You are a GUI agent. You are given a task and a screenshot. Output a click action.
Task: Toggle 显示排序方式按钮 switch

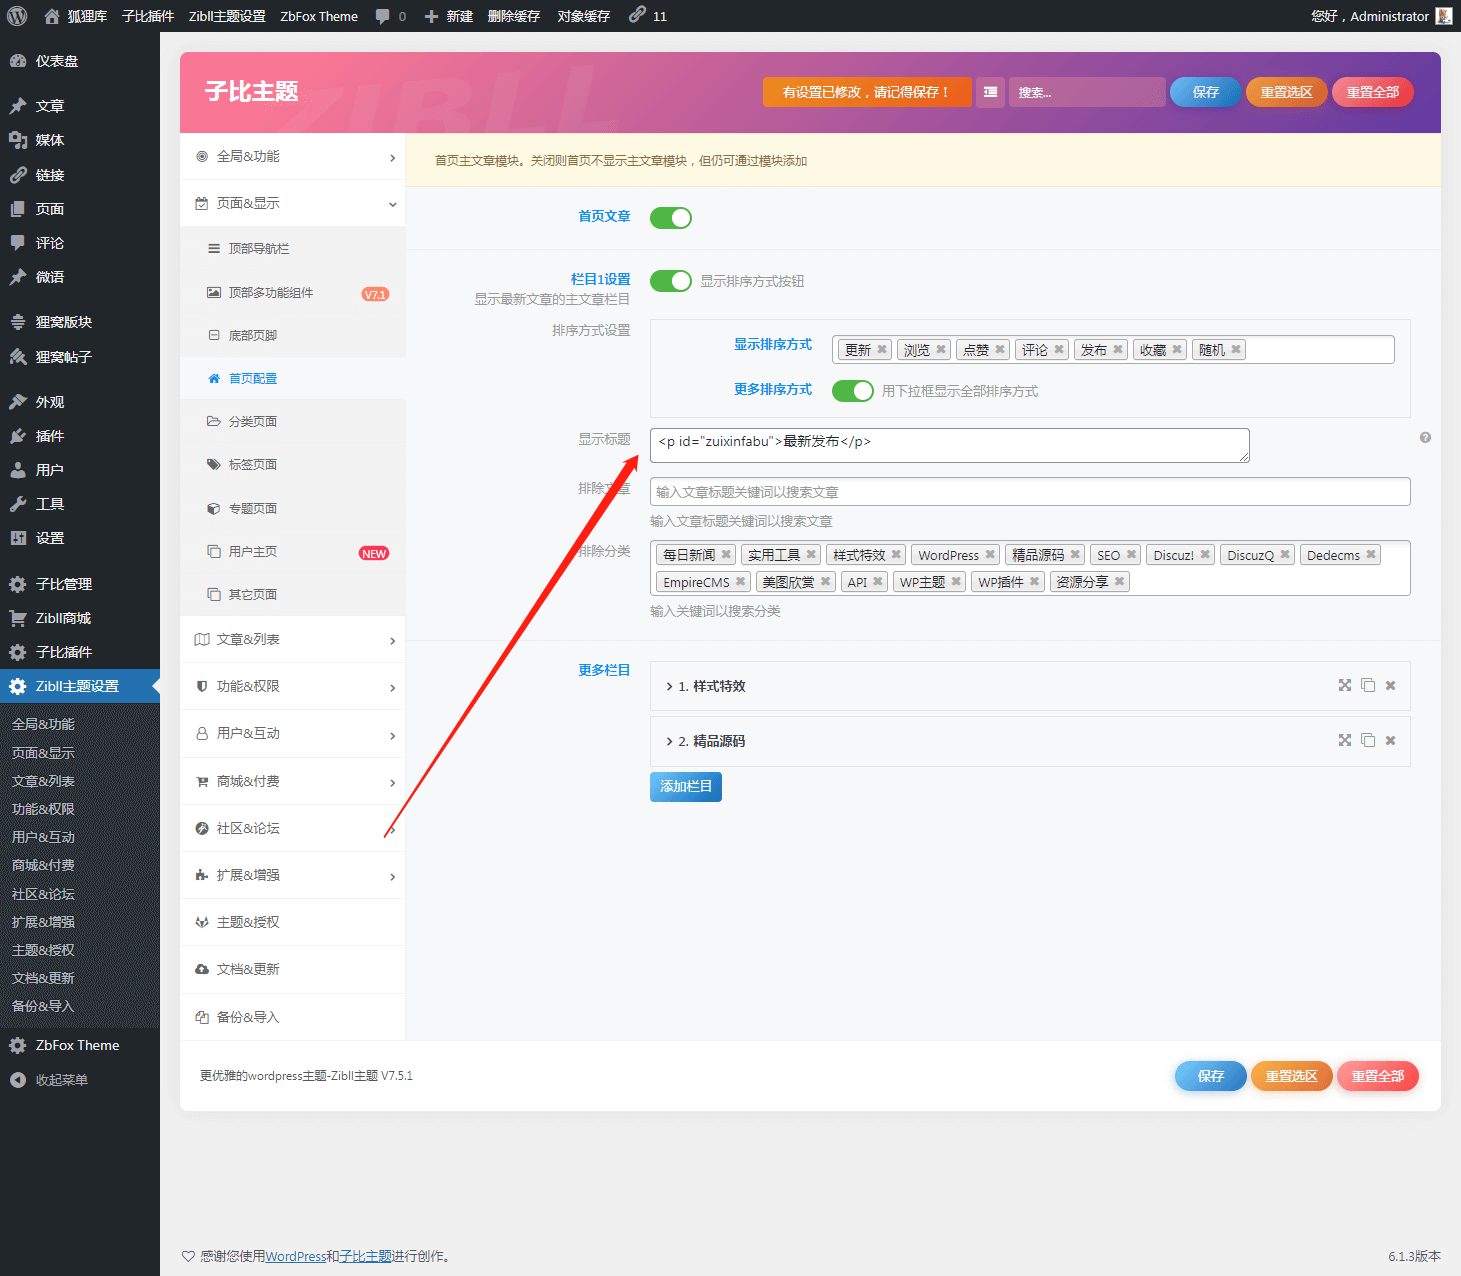pyautogui.click(x=671, y=281)
